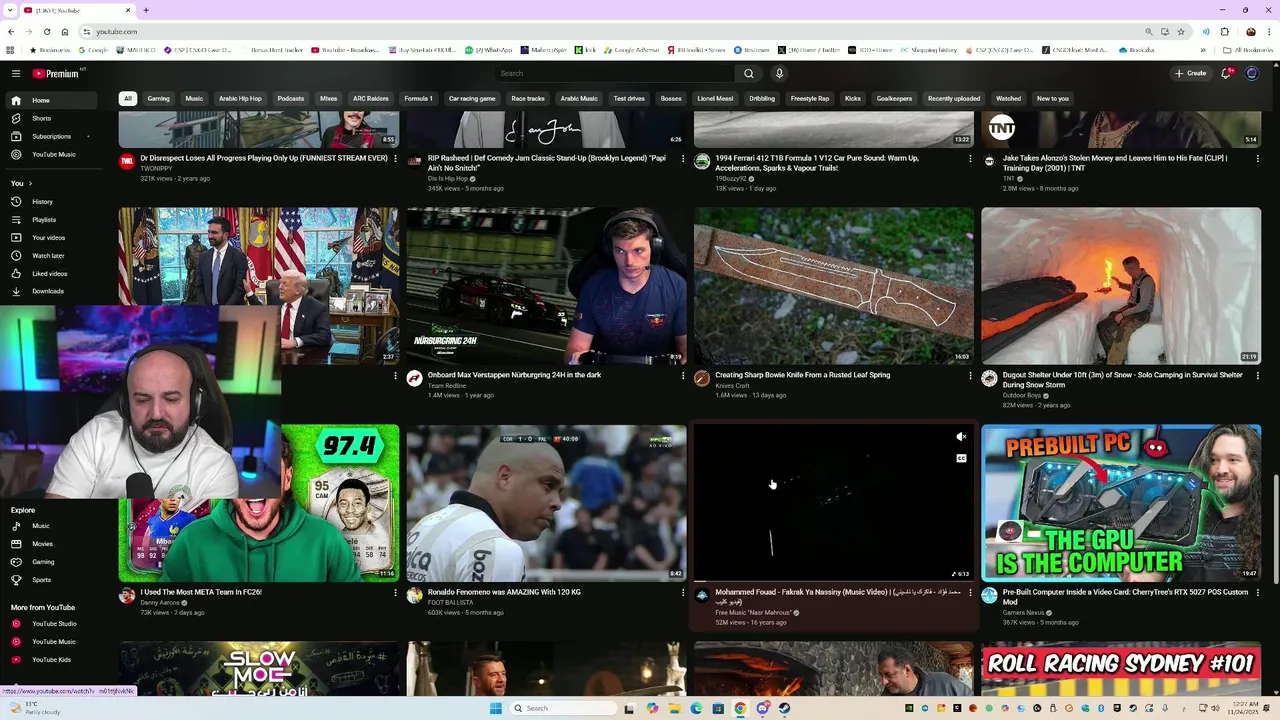Screen dimensions: 1280x720
Task: Play the rusted leaf spring knife thumbnail
Action: (x=834, y=286)
